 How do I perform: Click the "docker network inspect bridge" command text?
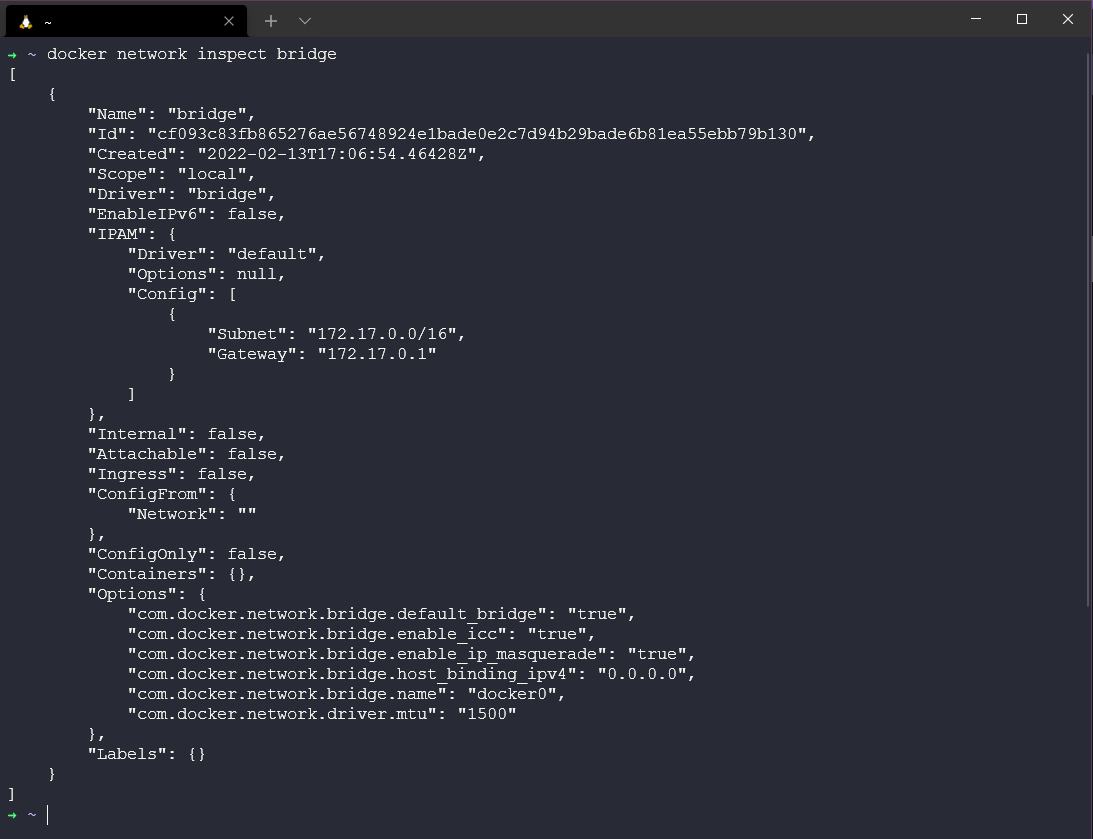click(191, 54)
